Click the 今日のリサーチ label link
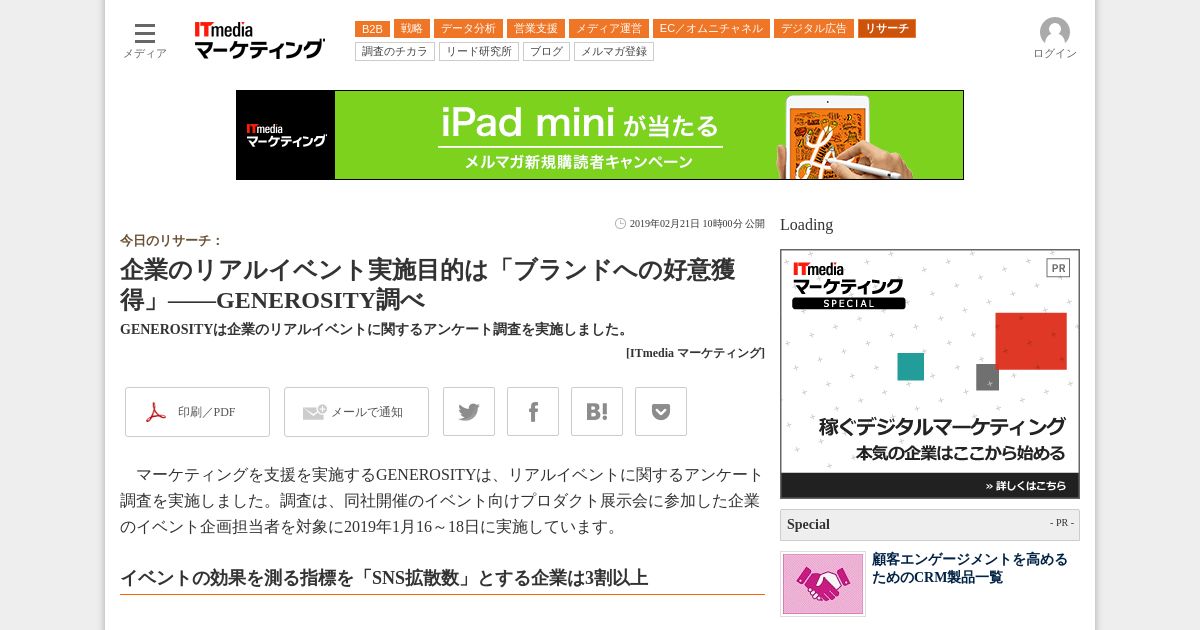The width and height of the screenshot is (1200, 630). pyautogui.click(x=171, y=241)
